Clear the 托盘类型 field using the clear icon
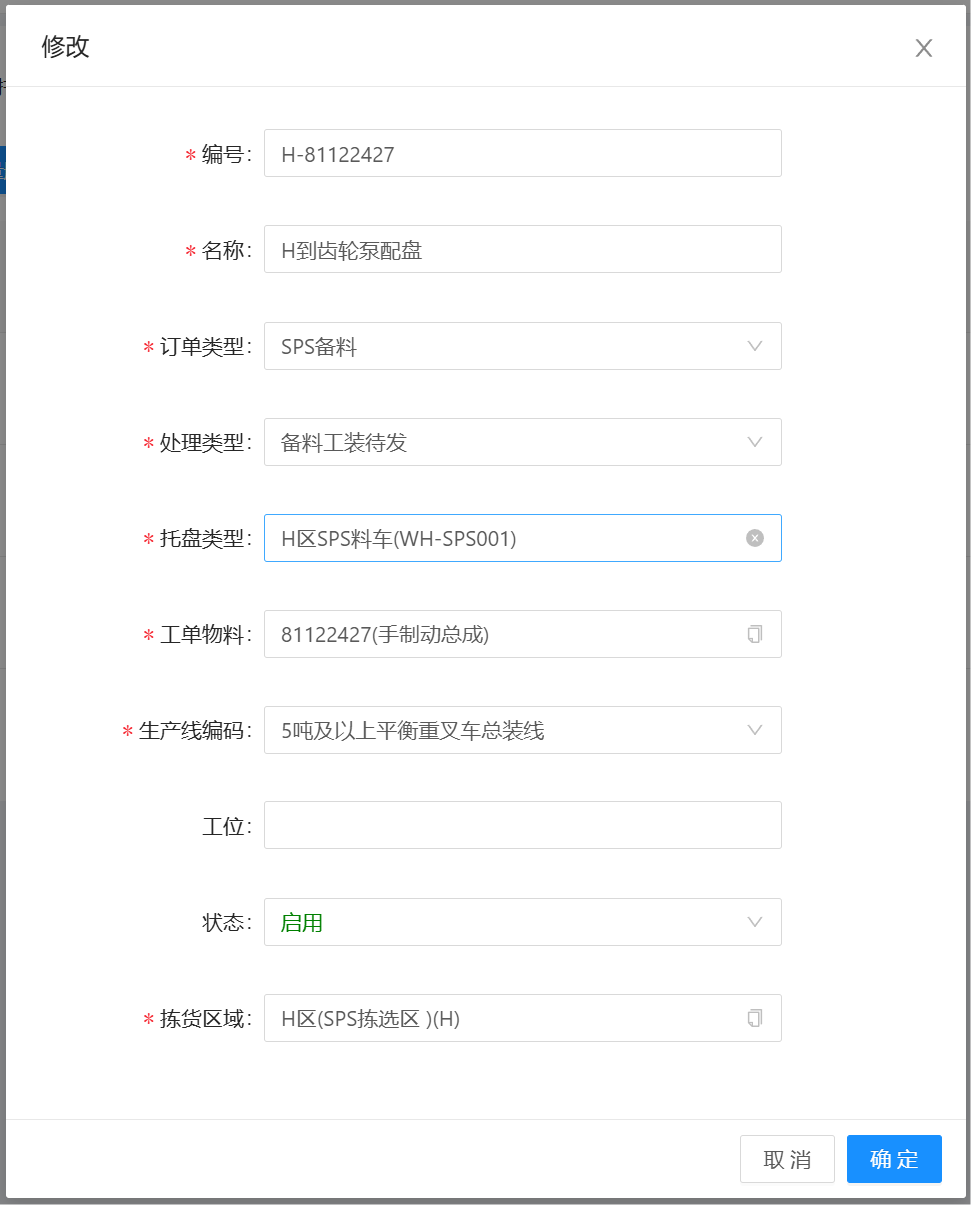This screenshot has width=971, height=1205. coord(755,538)
